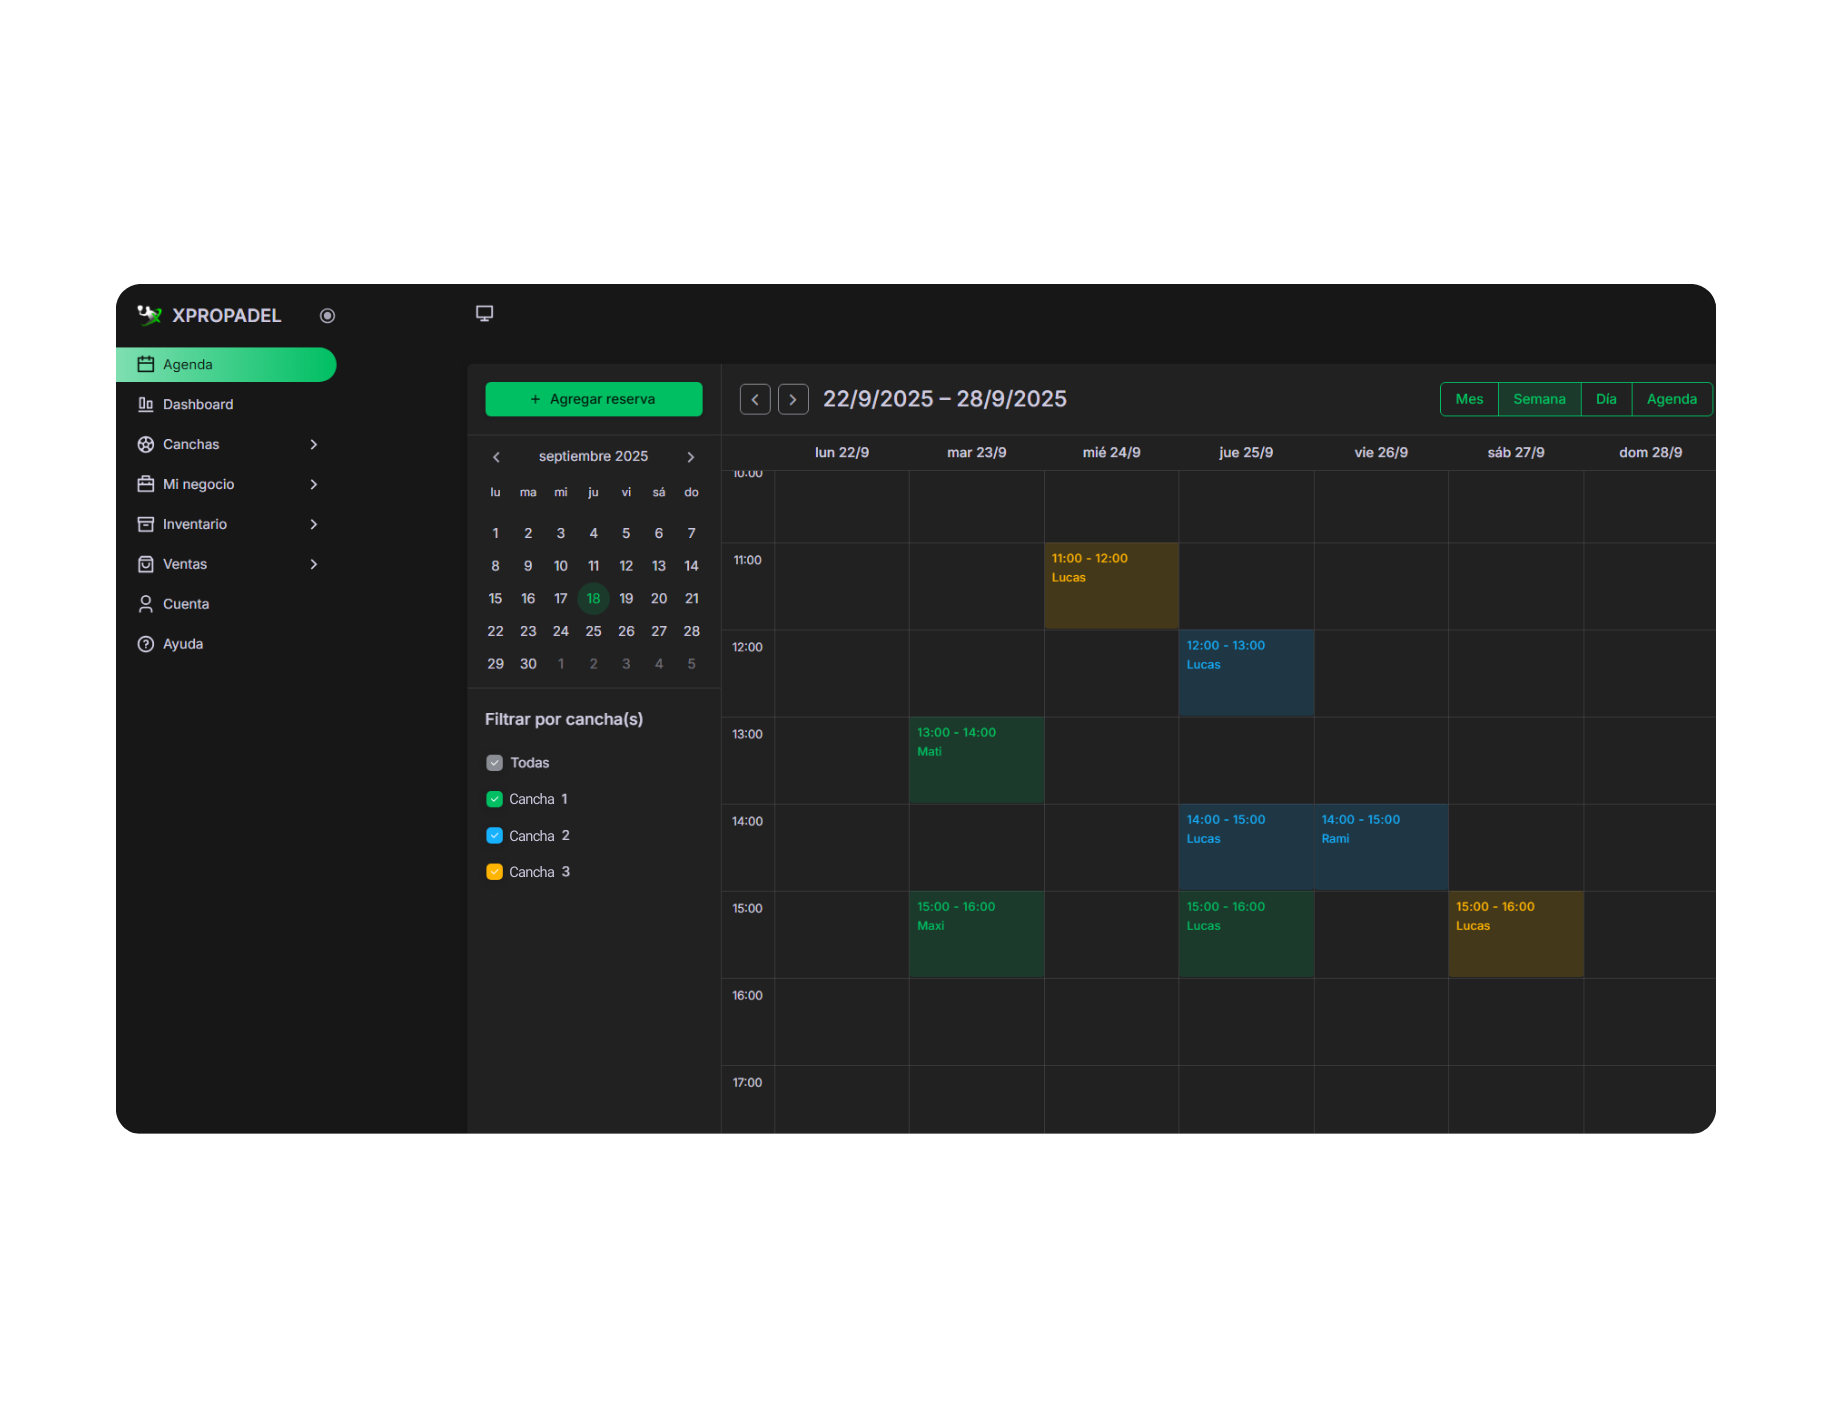The height and width of the screenshot is (1418, 1832).
Task: Toggle the Todas courts checkbox
Action: pos(494,763)
